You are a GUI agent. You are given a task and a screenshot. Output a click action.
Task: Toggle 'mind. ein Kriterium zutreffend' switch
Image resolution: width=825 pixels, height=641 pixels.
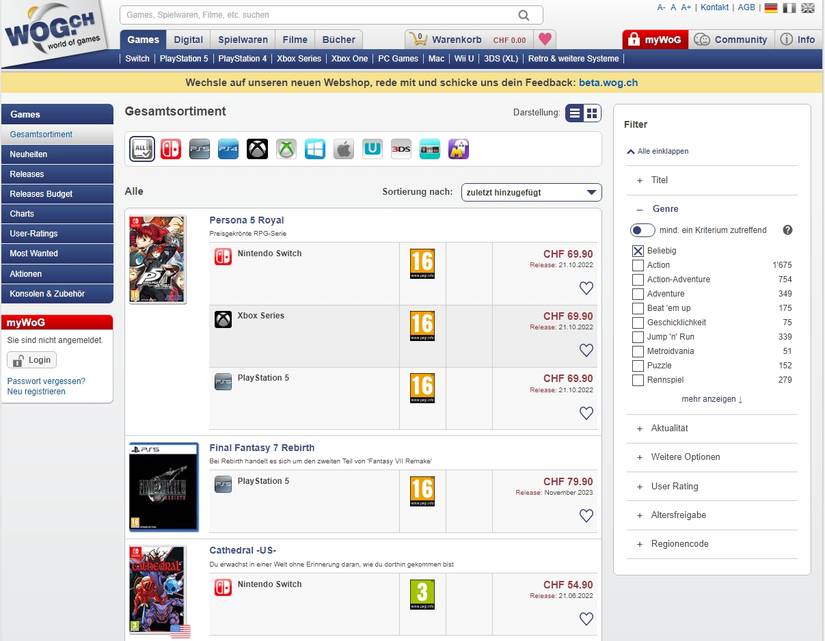[642, 230]
